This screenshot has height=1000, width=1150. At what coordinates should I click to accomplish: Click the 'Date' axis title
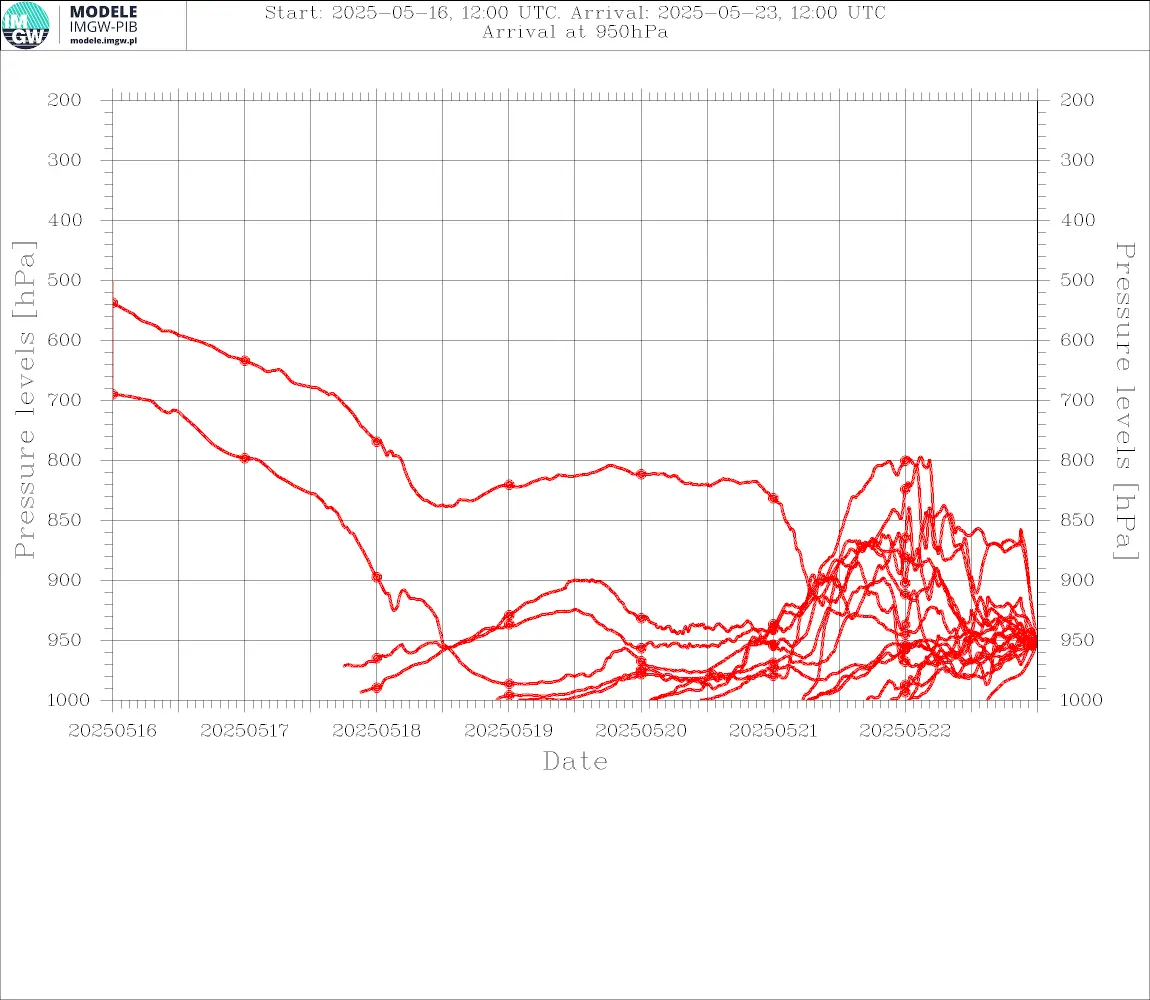[x=575, y=762]
